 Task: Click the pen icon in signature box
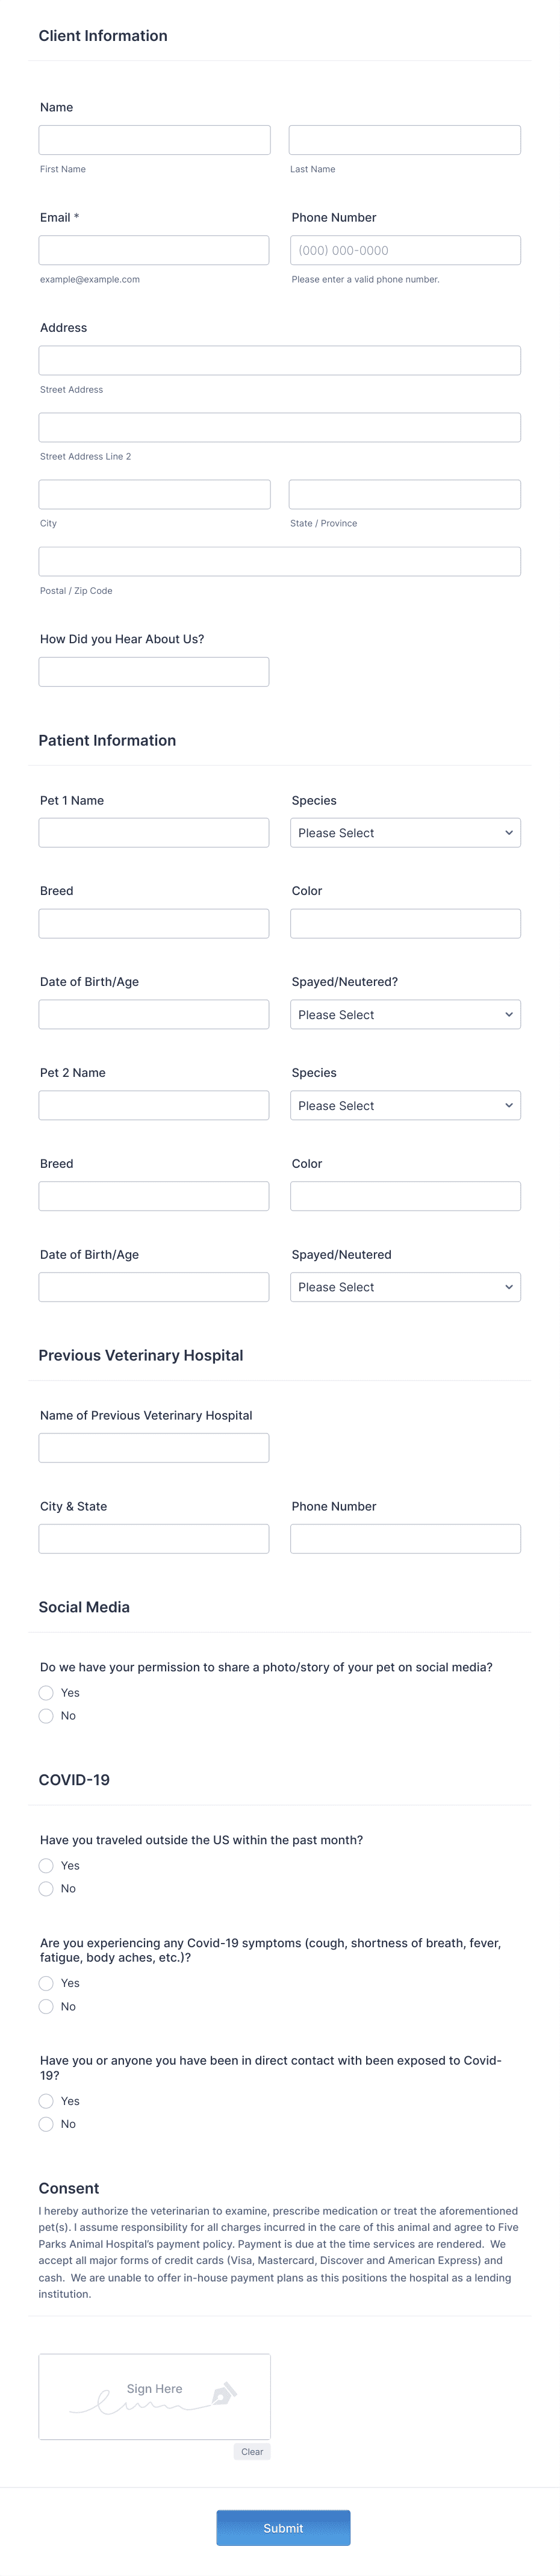tap(224, 2394)
